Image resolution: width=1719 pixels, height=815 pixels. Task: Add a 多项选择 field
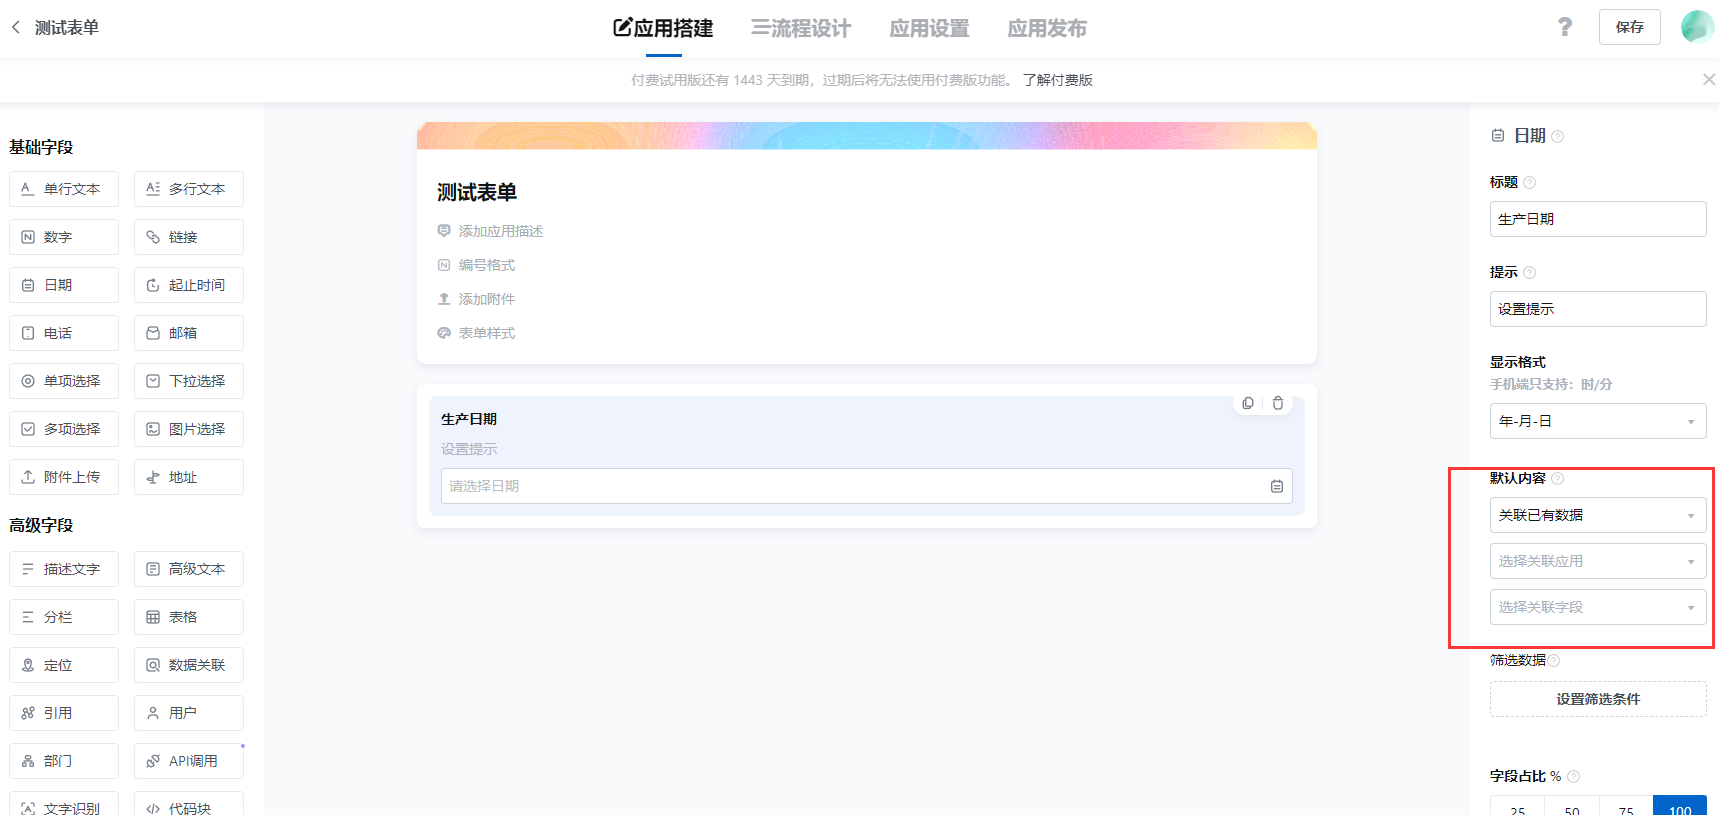click(x=64, y=429)
